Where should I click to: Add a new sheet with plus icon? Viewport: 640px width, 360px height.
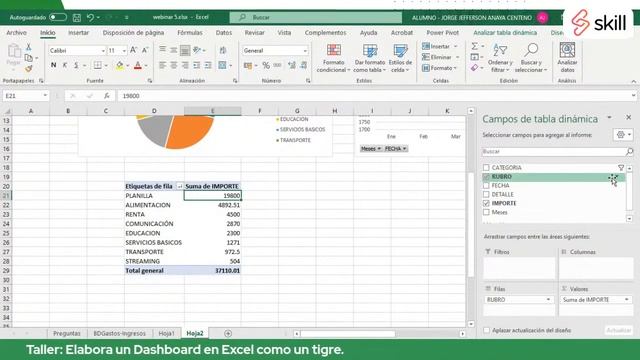point(228,333)
